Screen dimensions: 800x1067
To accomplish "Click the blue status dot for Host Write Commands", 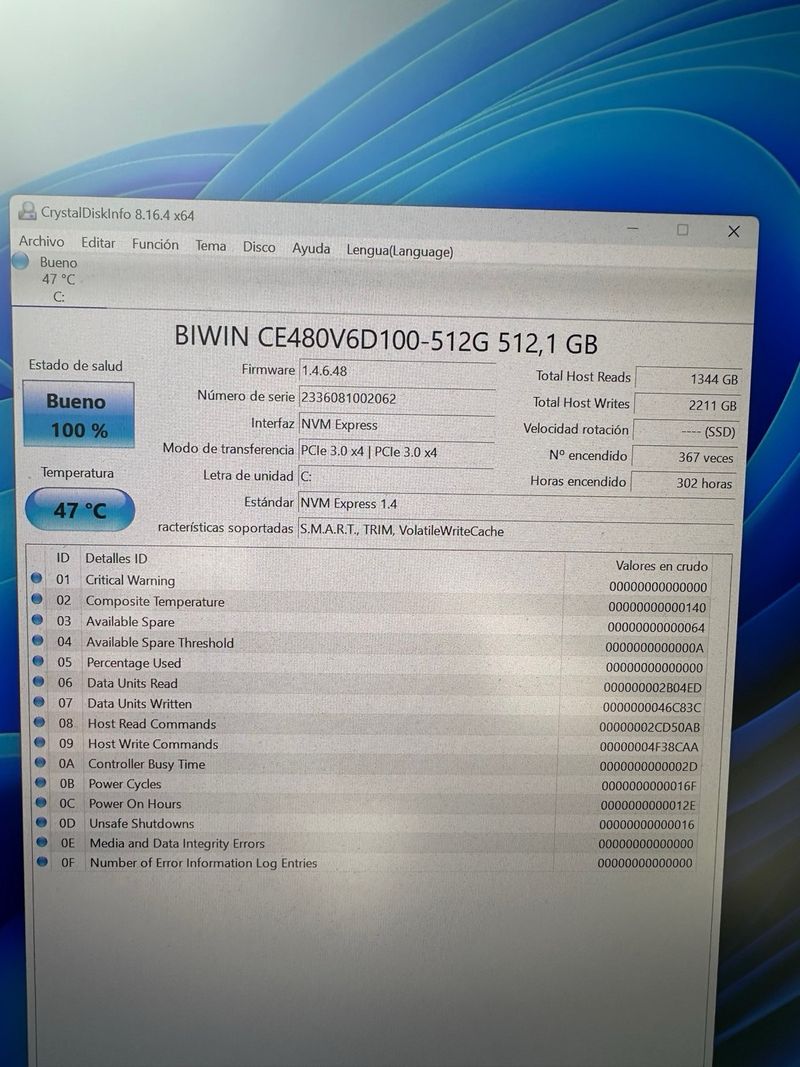I will coord(40,742).
